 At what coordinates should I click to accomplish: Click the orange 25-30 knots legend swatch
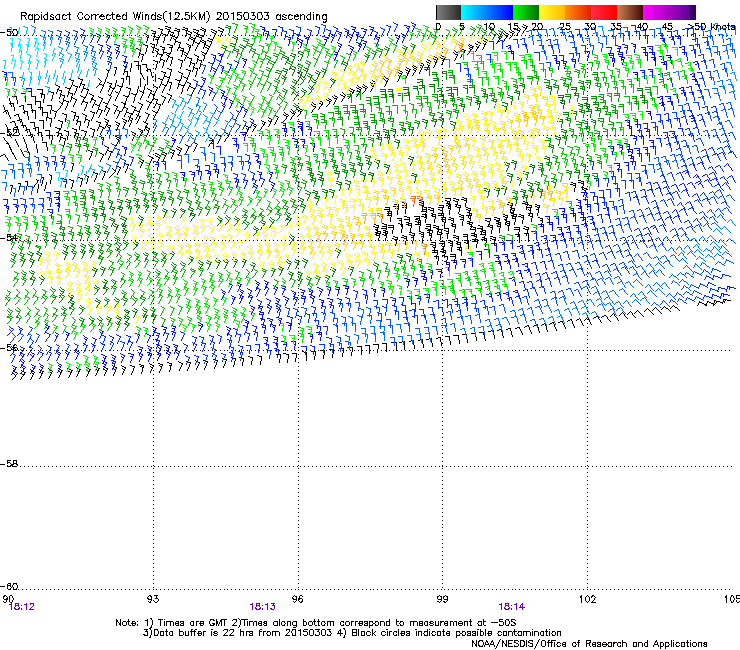(x=578, y=12)
